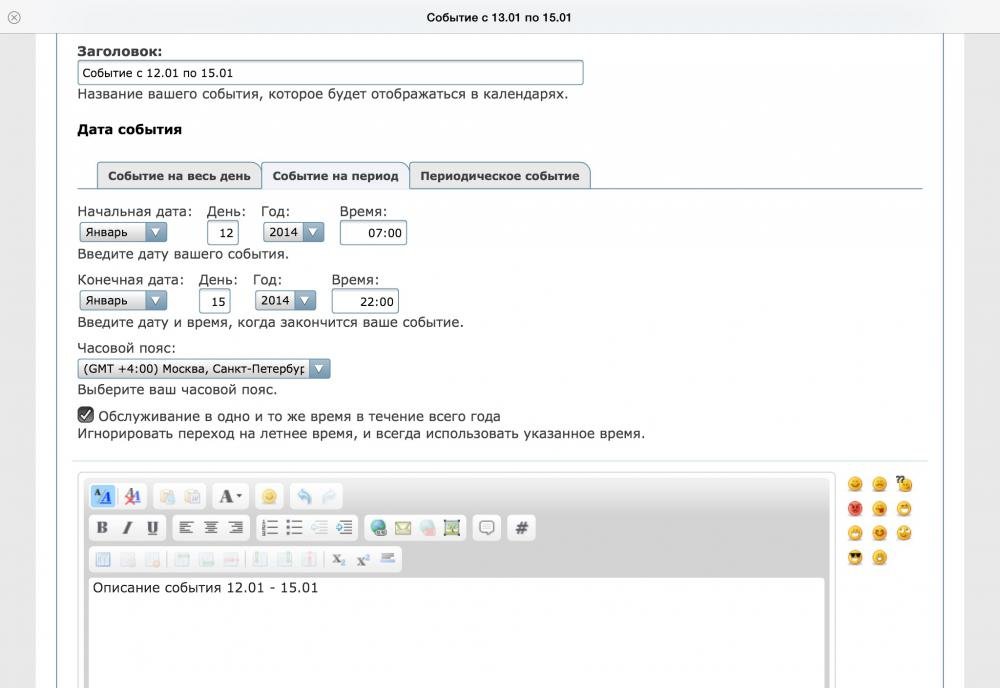Center-align the text in the editor
The image size is (1000, 688).
pyautogui.click(x=211, y=528)
